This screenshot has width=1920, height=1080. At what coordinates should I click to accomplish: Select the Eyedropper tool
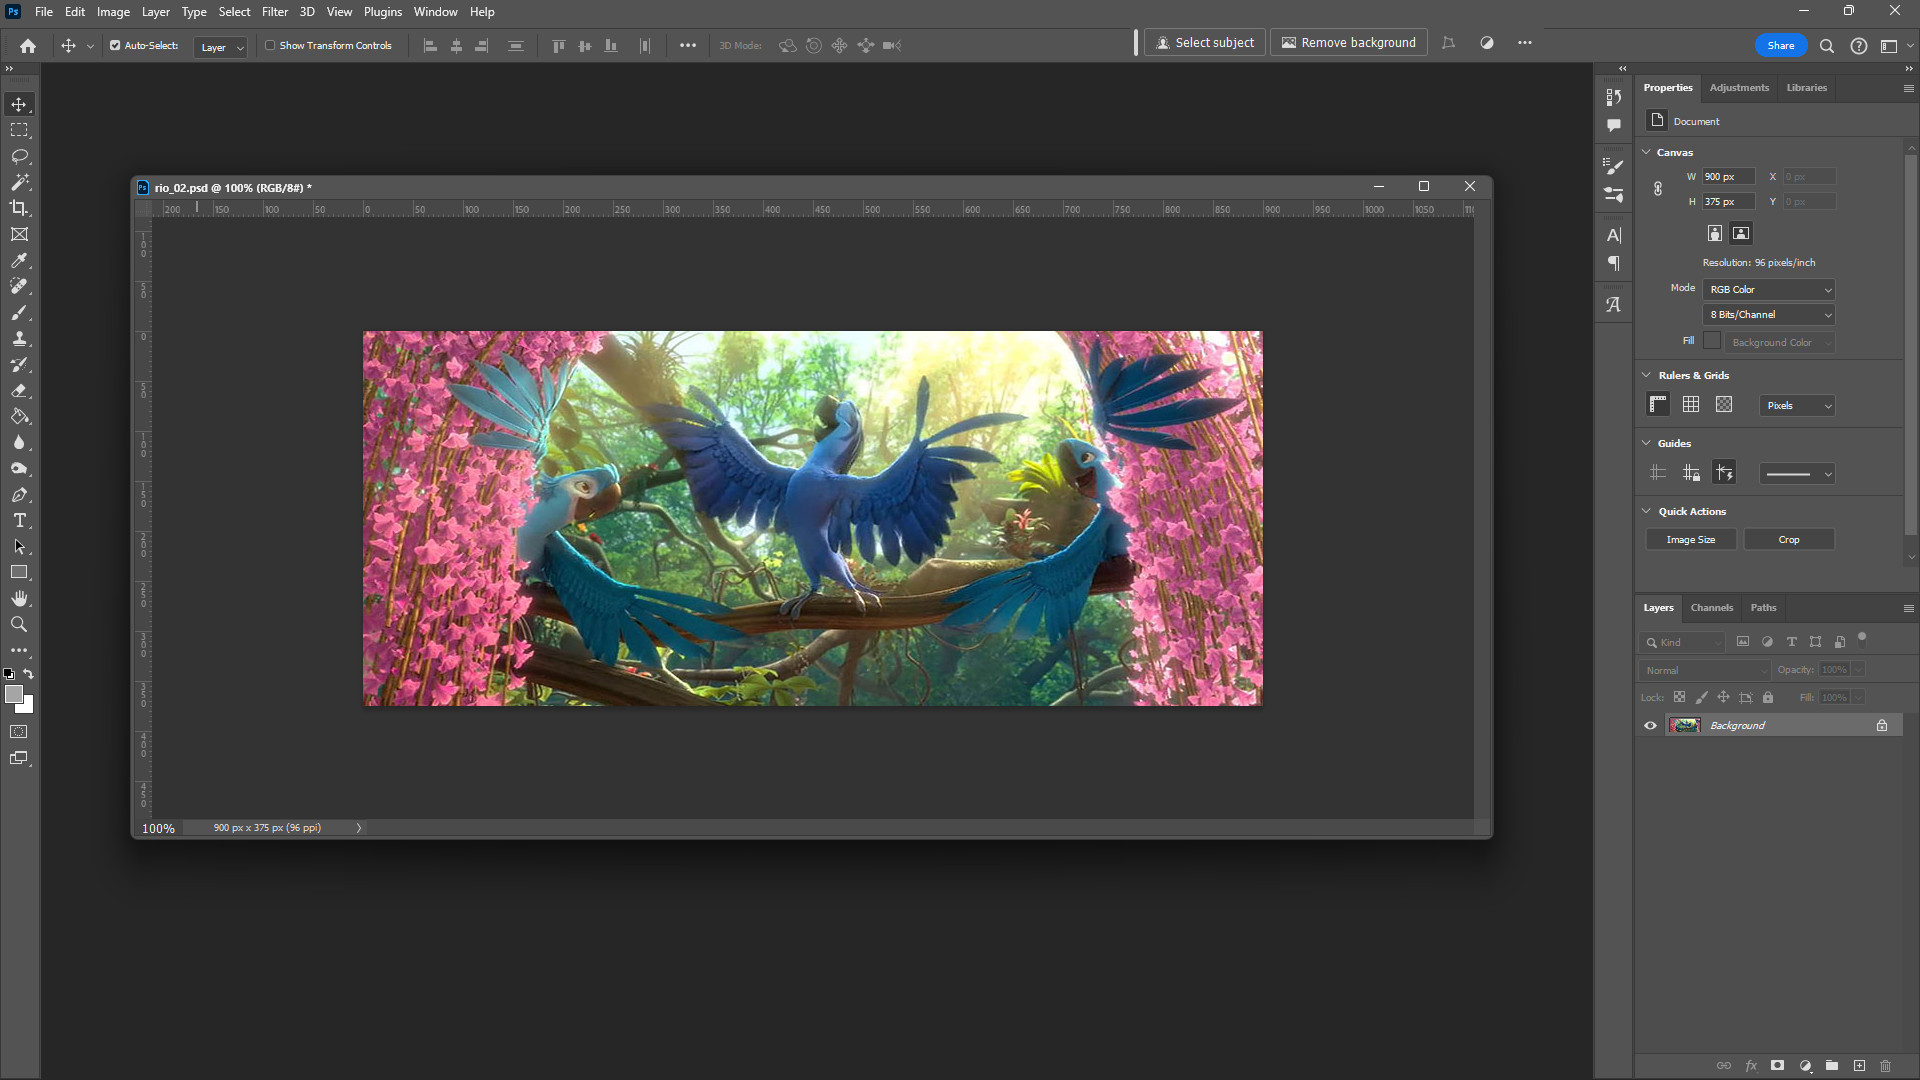pyautogui.click(x=19, y=261)
